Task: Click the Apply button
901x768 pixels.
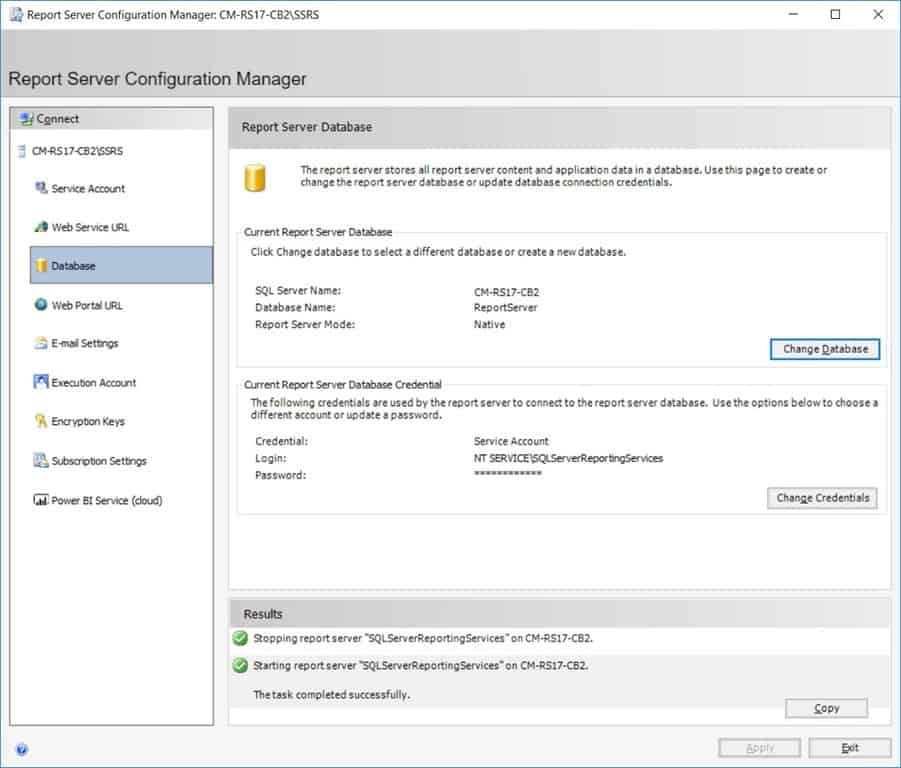Action: [x=759, y=748]
